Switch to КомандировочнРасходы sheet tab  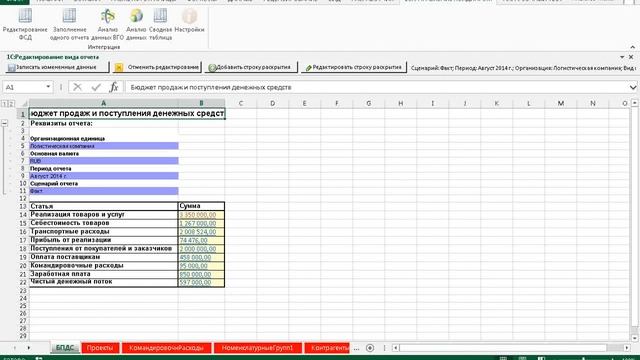pos(166,348)
